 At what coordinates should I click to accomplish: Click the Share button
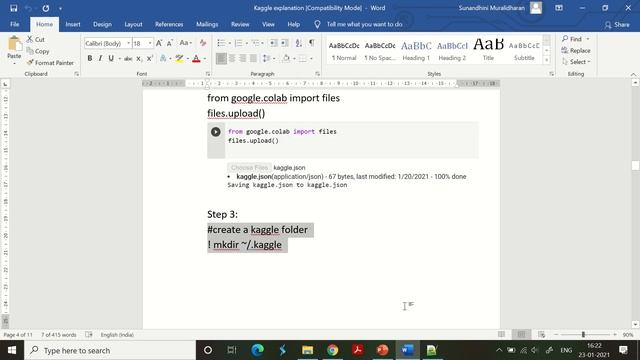pyautogui.click(x=617, y=24)
